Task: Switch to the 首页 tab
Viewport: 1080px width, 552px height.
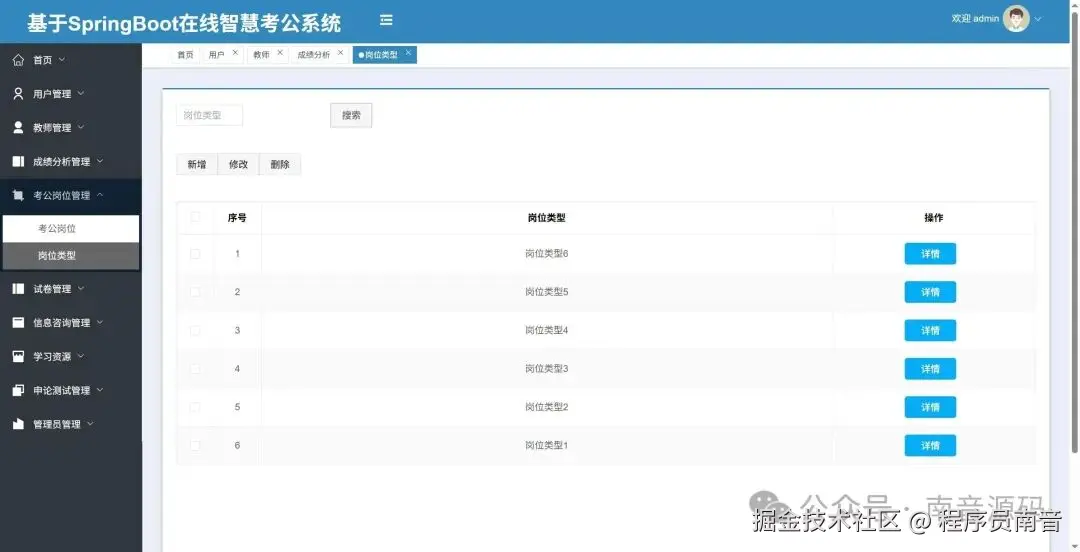Action: click(185, 55)
